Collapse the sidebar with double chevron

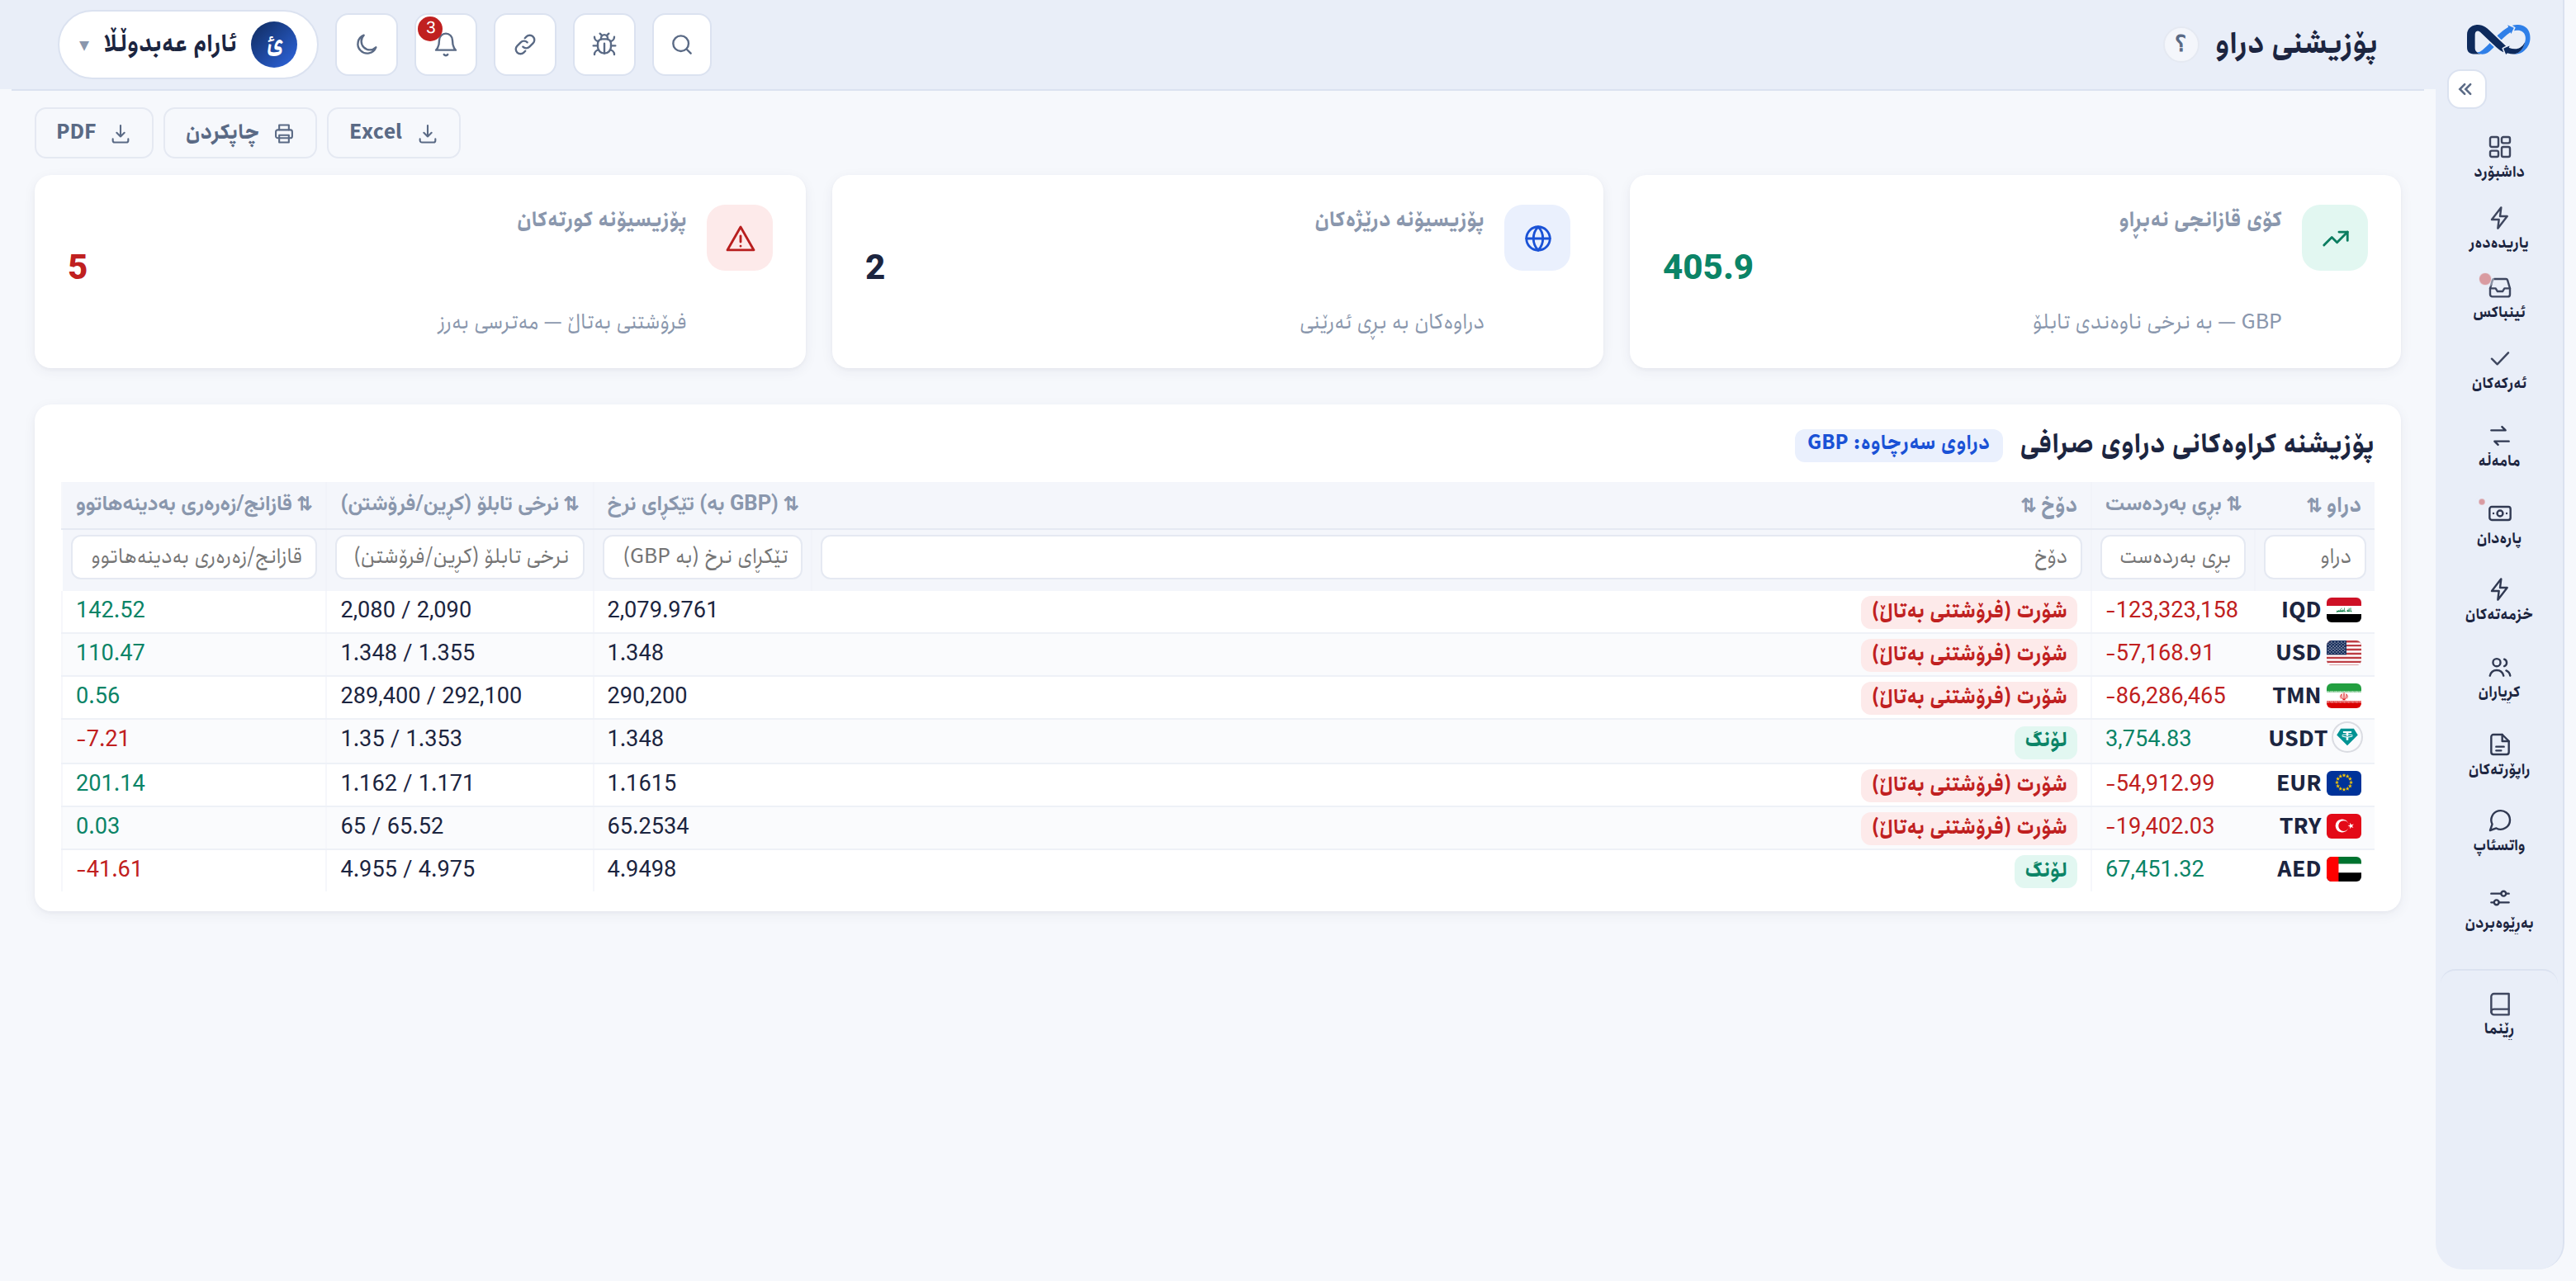coord(2465,89)
